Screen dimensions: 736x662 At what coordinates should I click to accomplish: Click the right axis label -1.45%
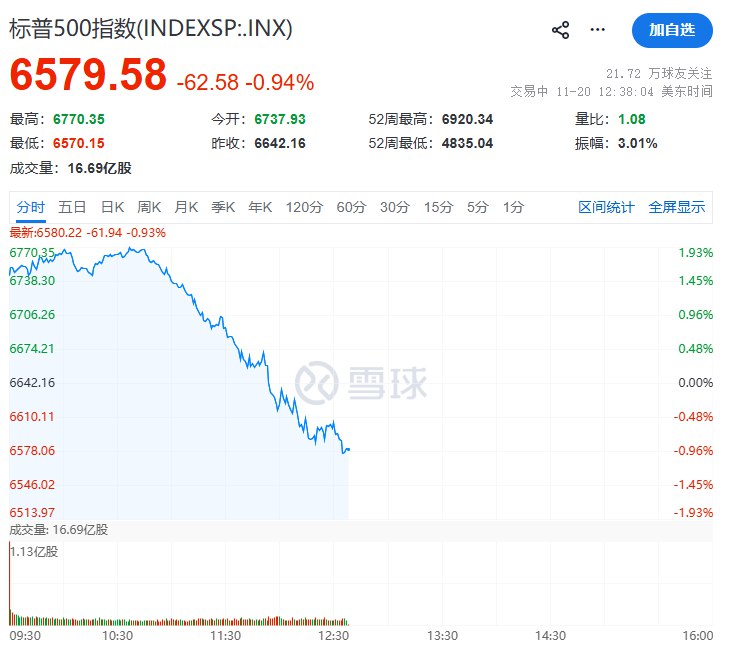(693, 485)
